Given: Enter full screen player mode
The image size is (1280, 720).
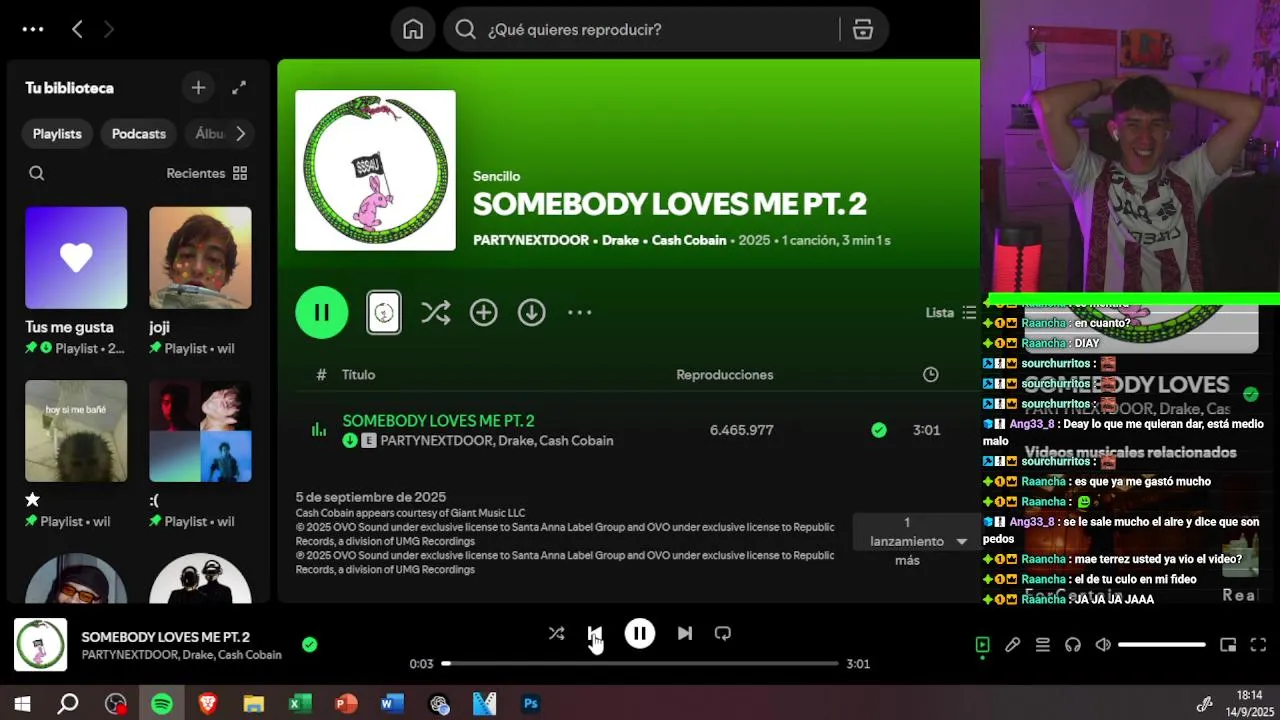Looking at the screenshot, I should (x=1259, y=645).
